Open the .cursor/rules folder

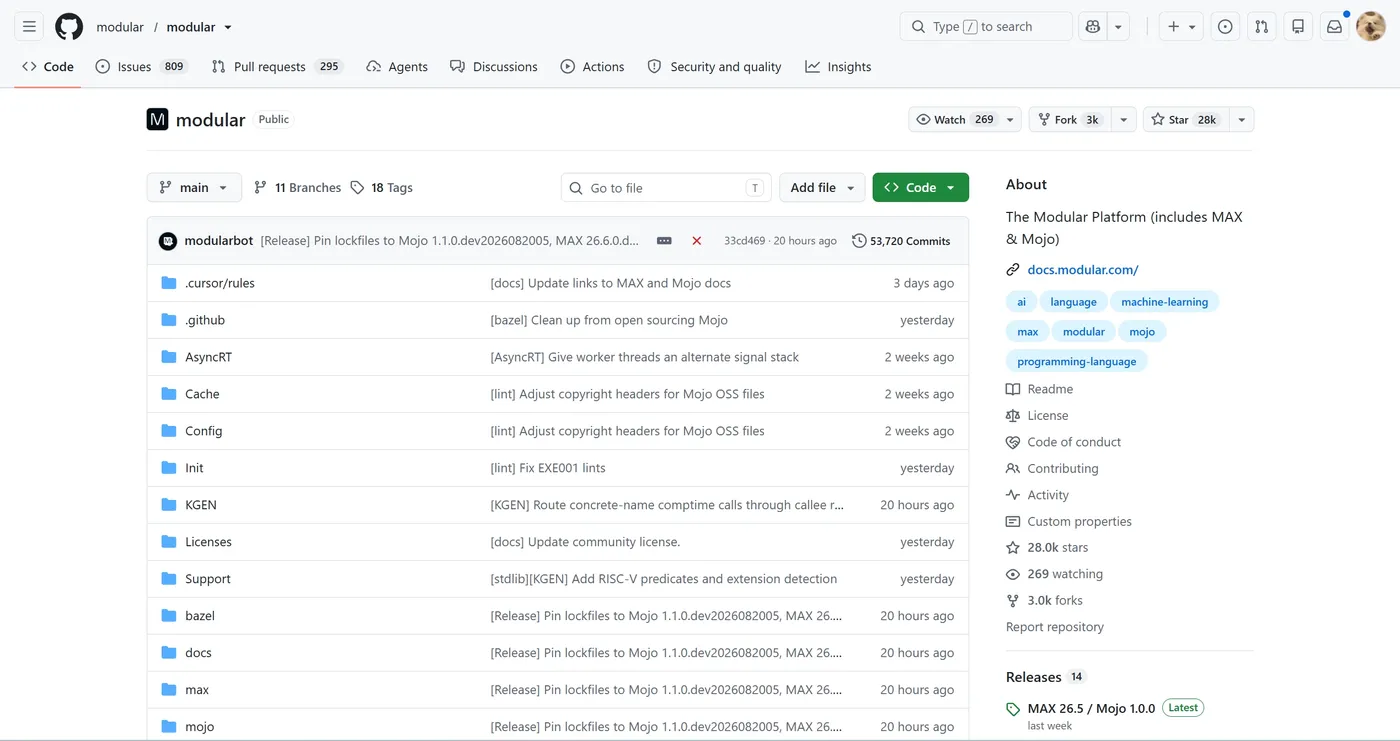click(x=220, y=283)
